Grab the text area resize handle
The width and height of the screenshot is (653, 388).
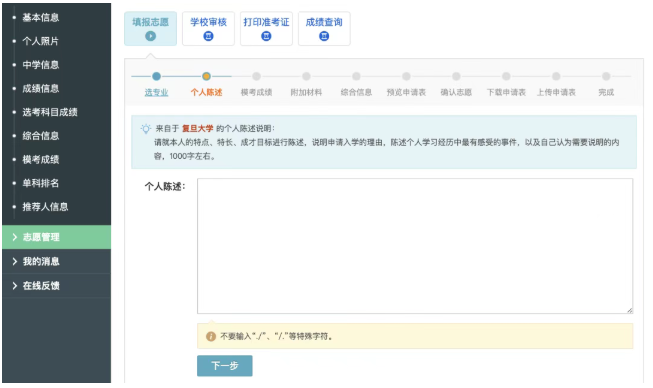coord(629,310)
